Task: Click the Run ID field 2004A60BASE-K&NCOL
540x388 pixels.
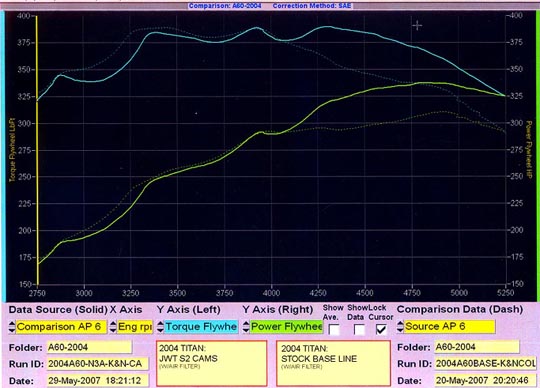Action: tap(485, 364)
